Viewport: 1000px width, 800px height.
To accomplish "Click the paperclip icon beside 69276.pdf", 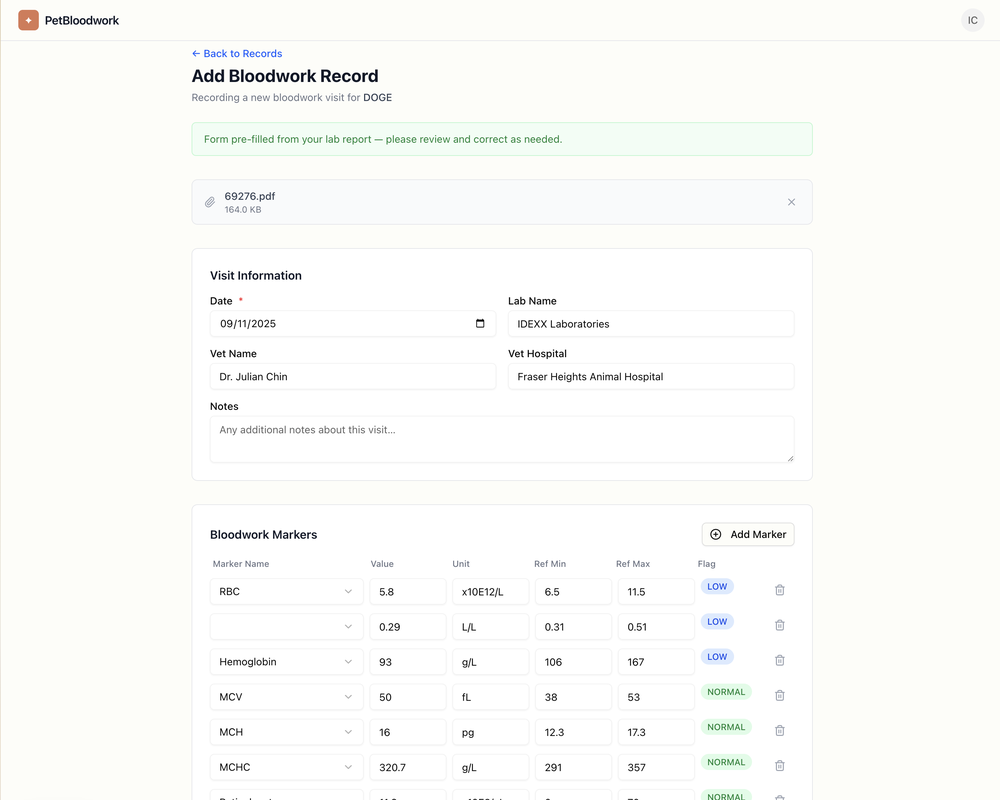I will 210,202.
